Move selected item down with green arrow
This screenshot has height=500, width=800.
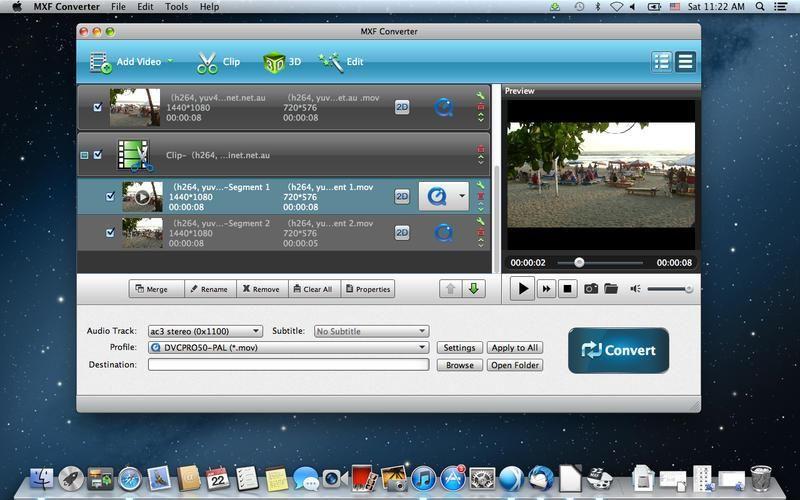tap(474, 289)
